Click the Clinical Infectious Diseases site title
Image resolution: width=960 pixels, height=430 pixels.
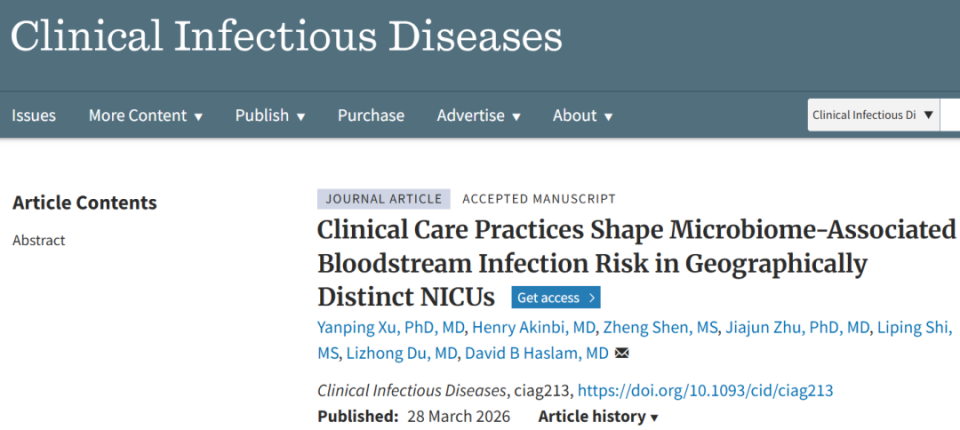[286, 37]
